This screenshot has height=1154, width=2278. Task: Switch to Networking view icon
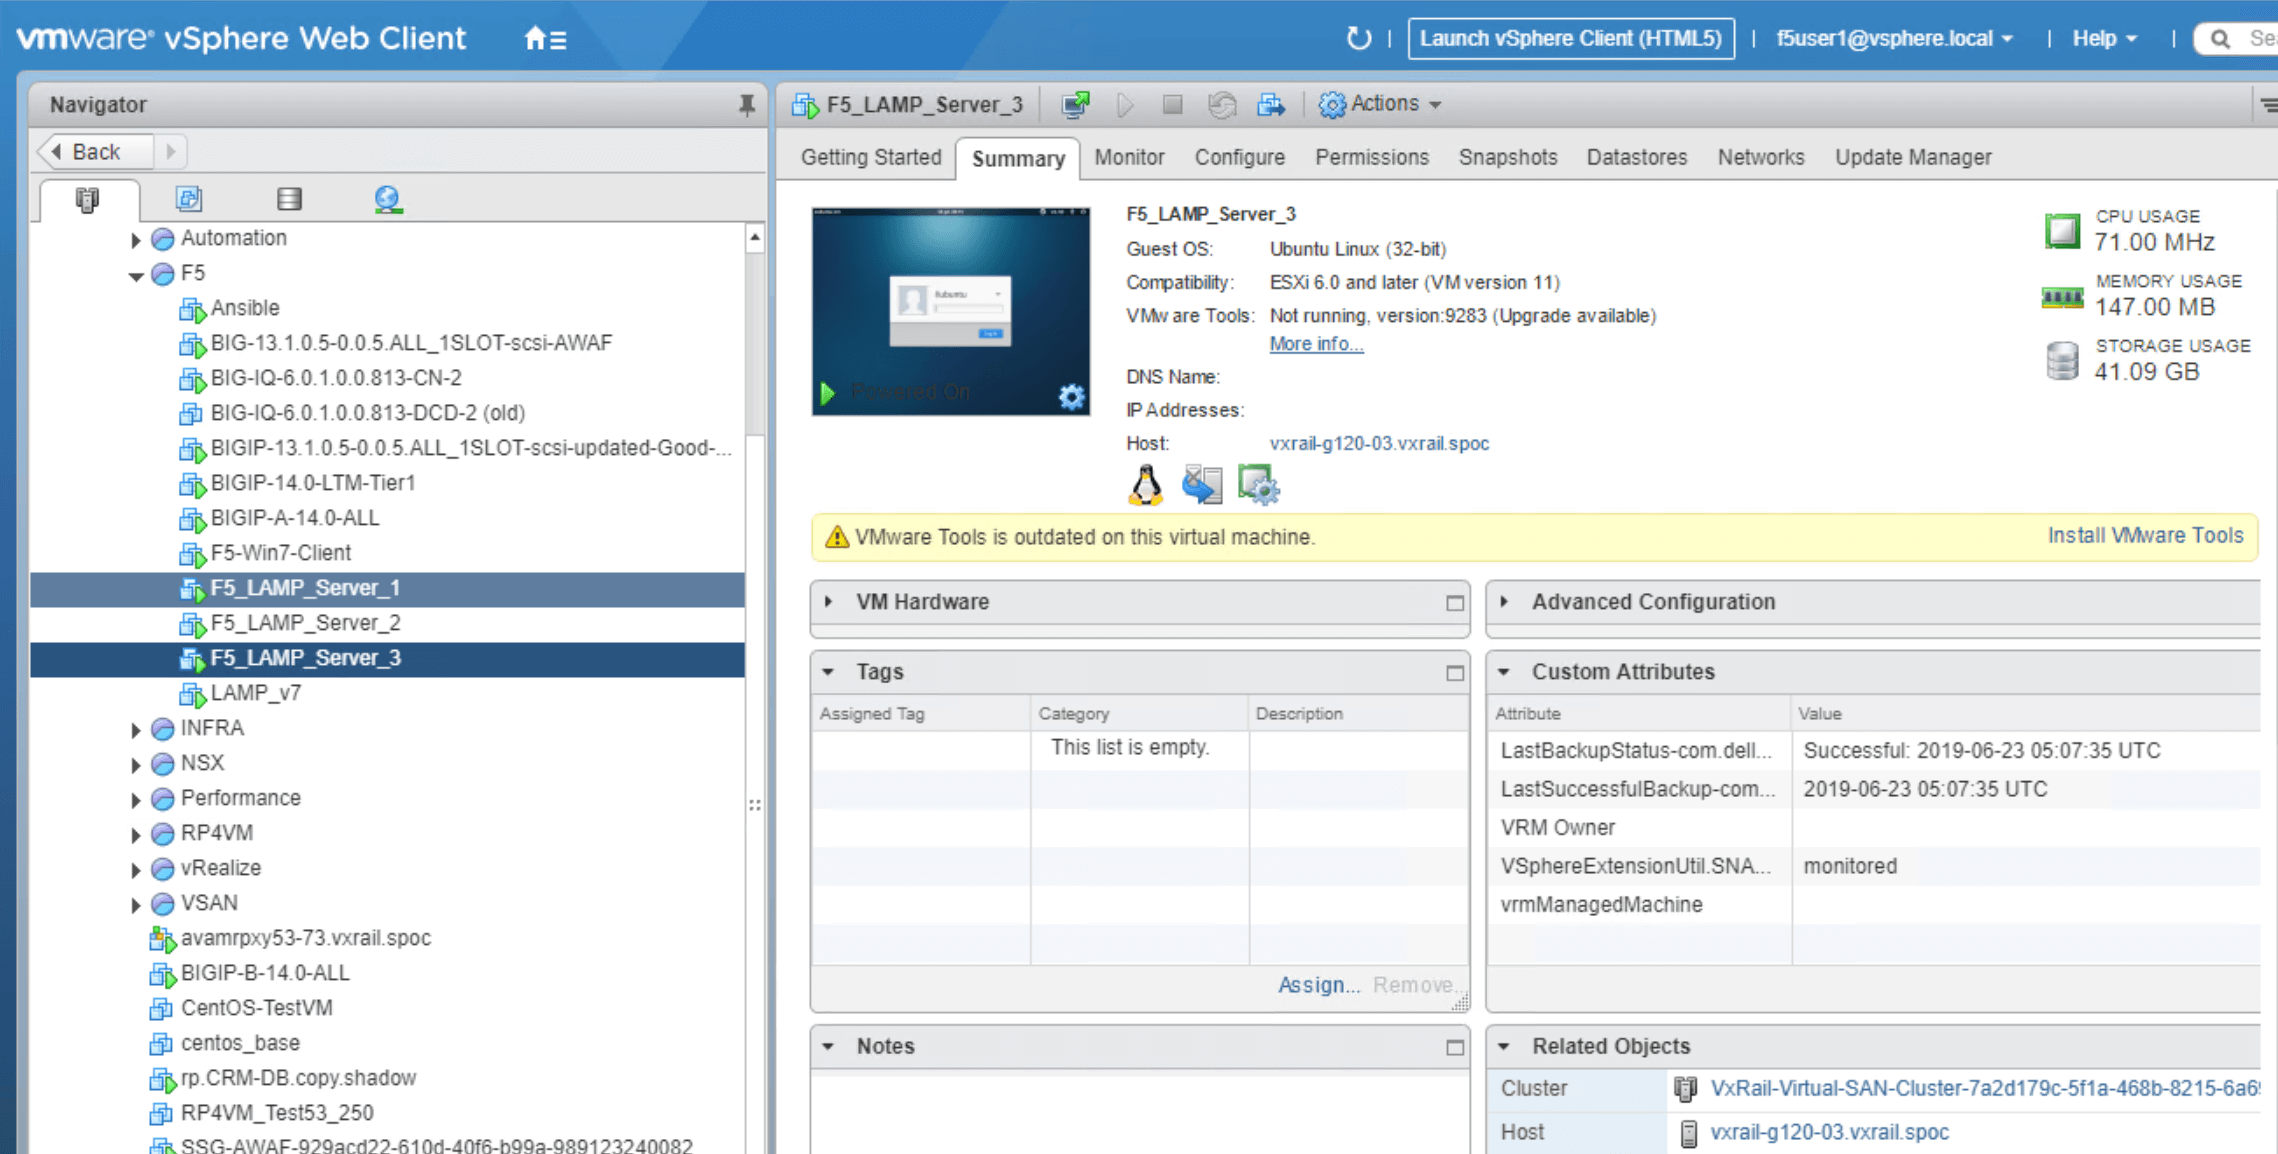(388, 200)
